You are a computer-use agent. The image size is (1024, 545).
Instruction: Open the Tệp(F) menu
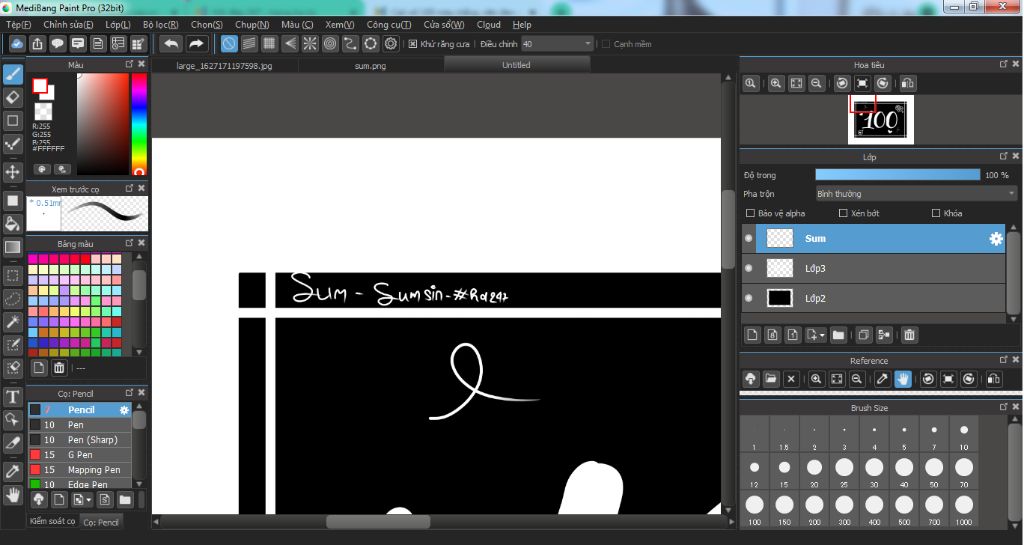click(x=18, y=25)
